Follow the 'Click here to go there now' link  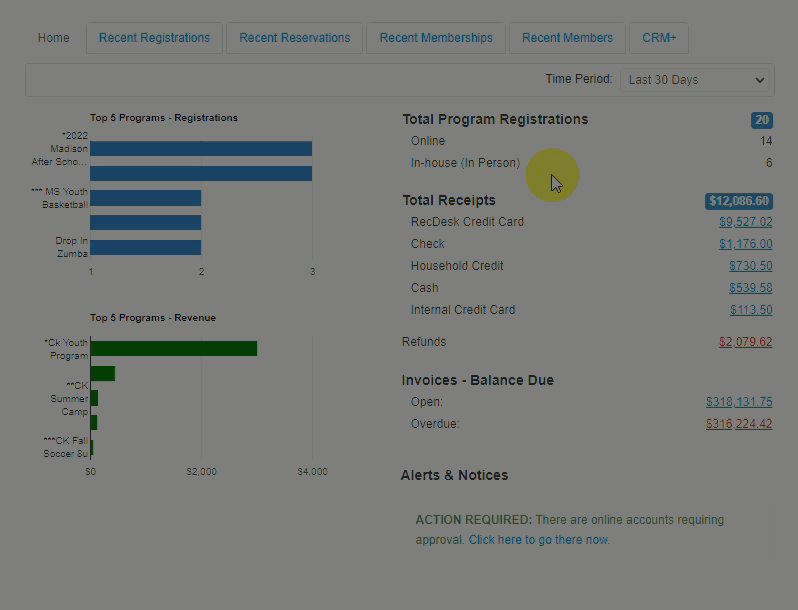point(539,540)
